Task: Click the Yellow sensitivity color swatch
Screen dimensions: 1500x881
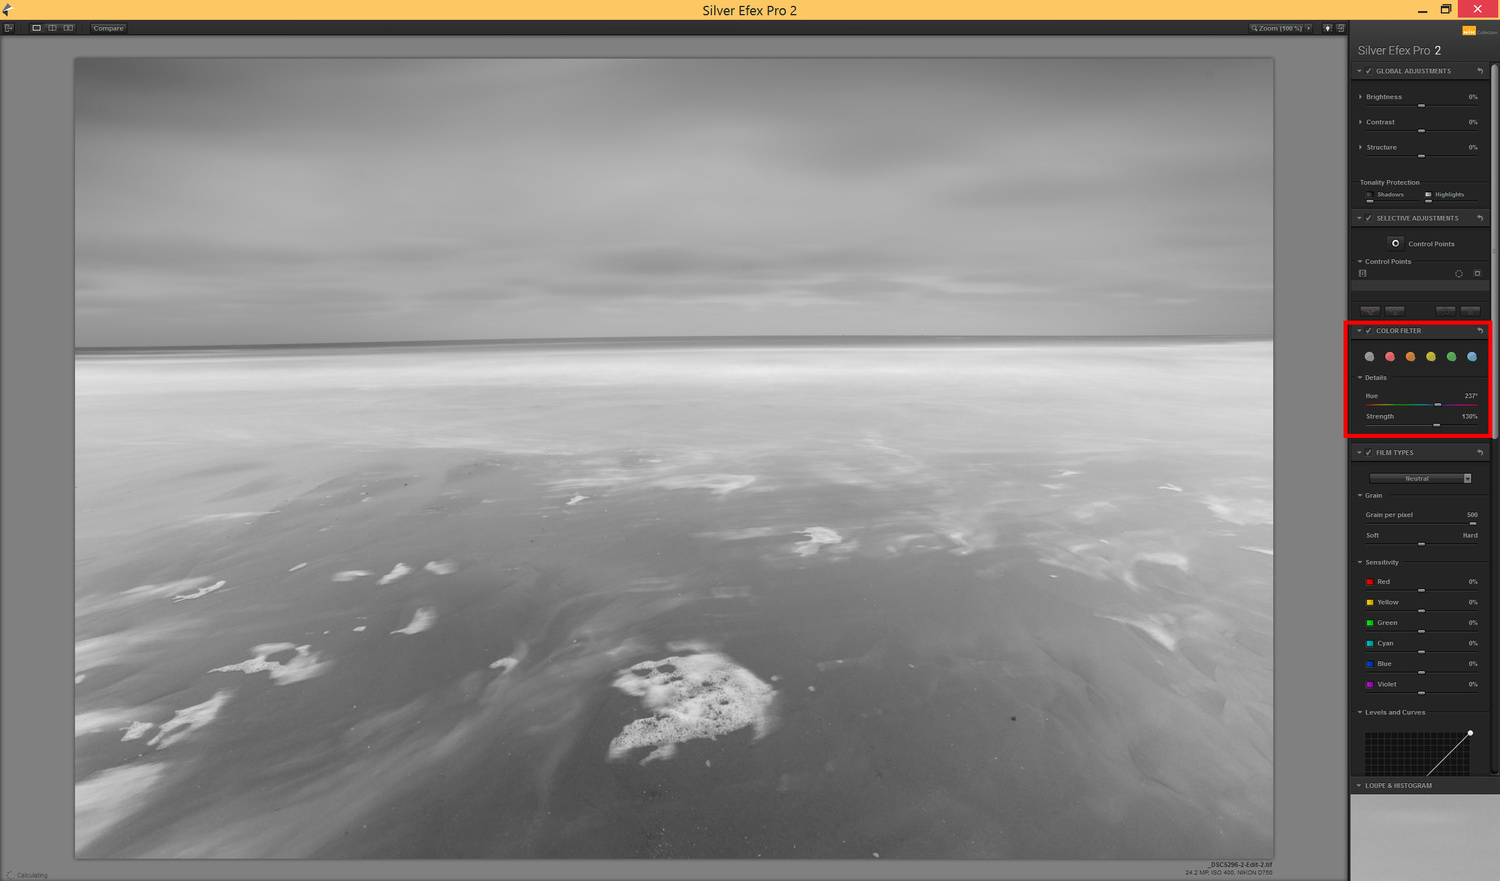Action: click(1370, 602)
